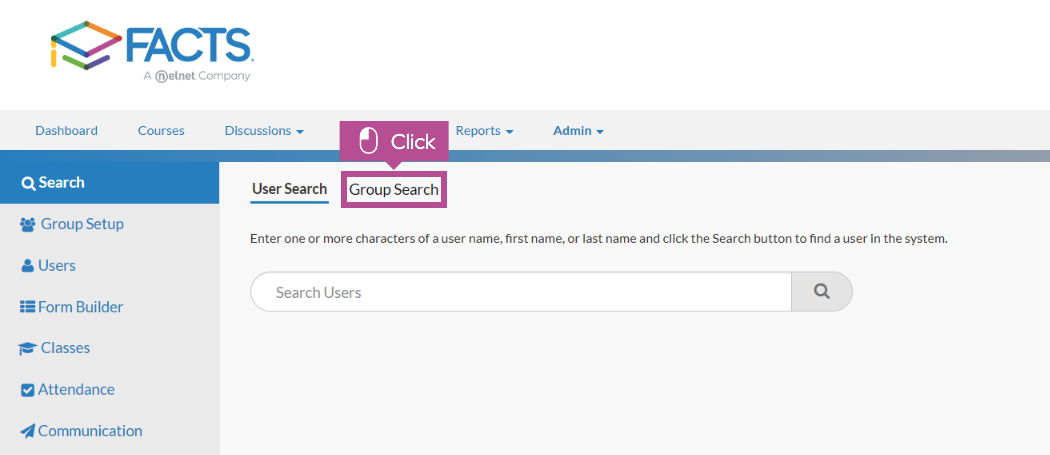The width and height of the screenshot is (1050, 455).
Task: Click the Classes graduation cap icon
Action: 27,348
